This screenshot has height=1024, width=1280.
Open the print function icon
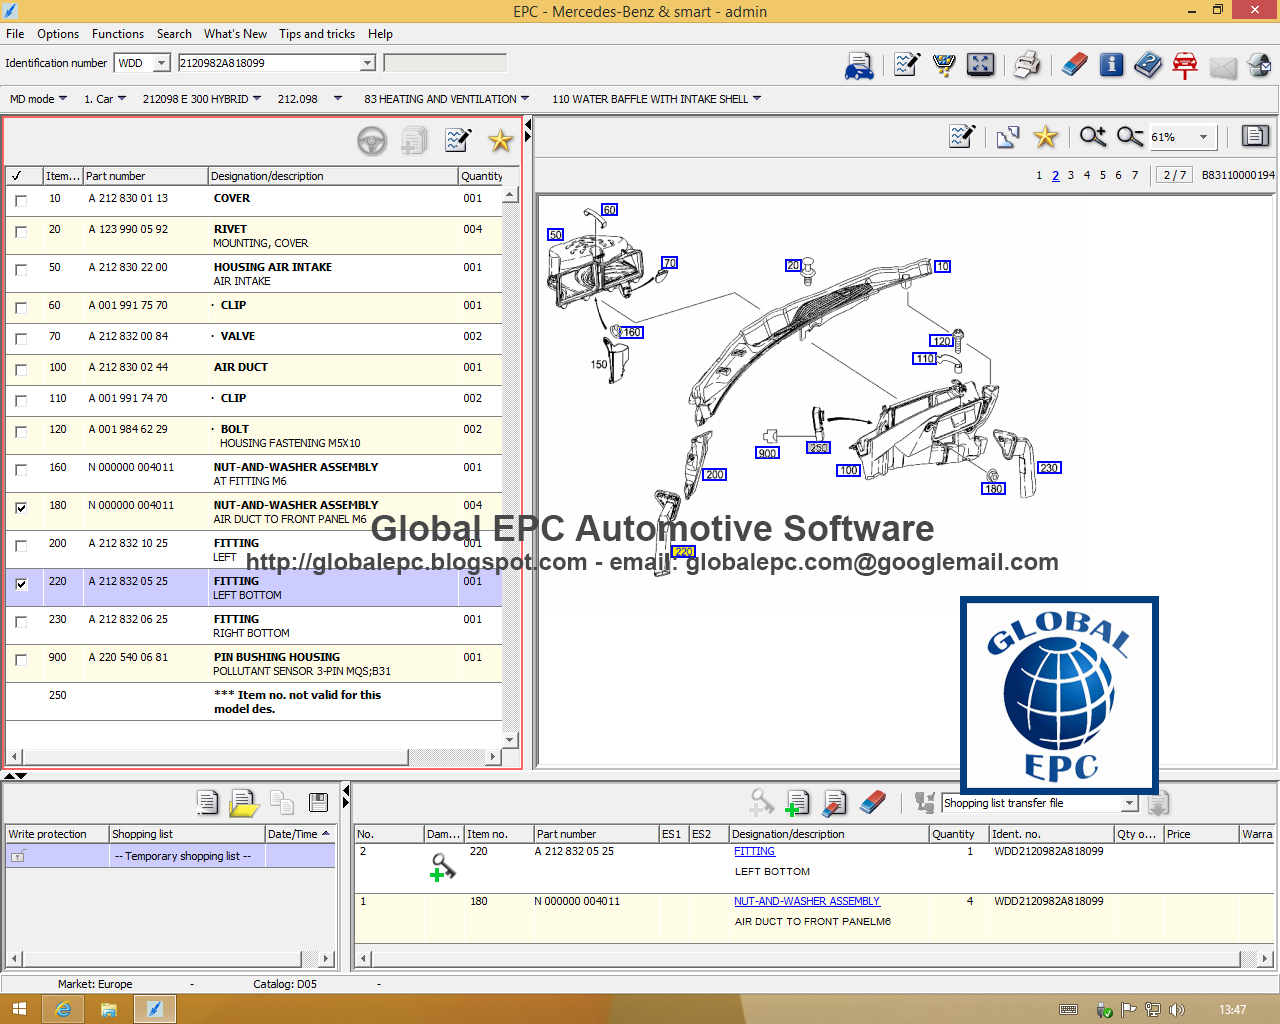click(1025, 64)
